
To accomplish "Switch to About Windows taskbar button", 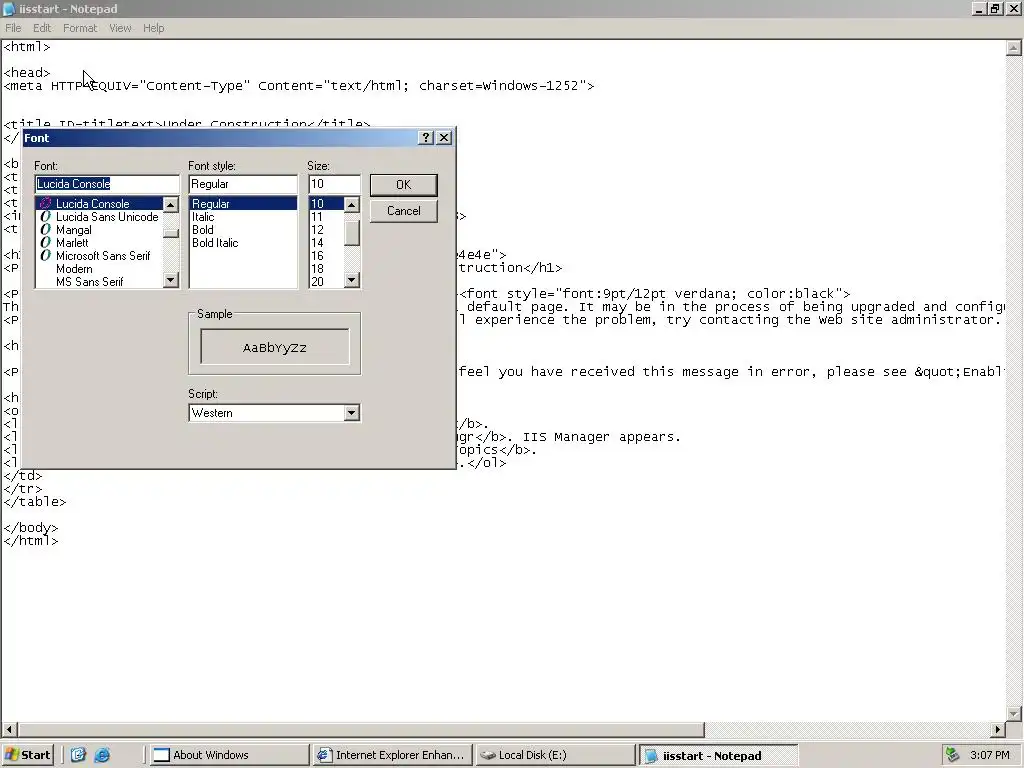I will 229,755.
